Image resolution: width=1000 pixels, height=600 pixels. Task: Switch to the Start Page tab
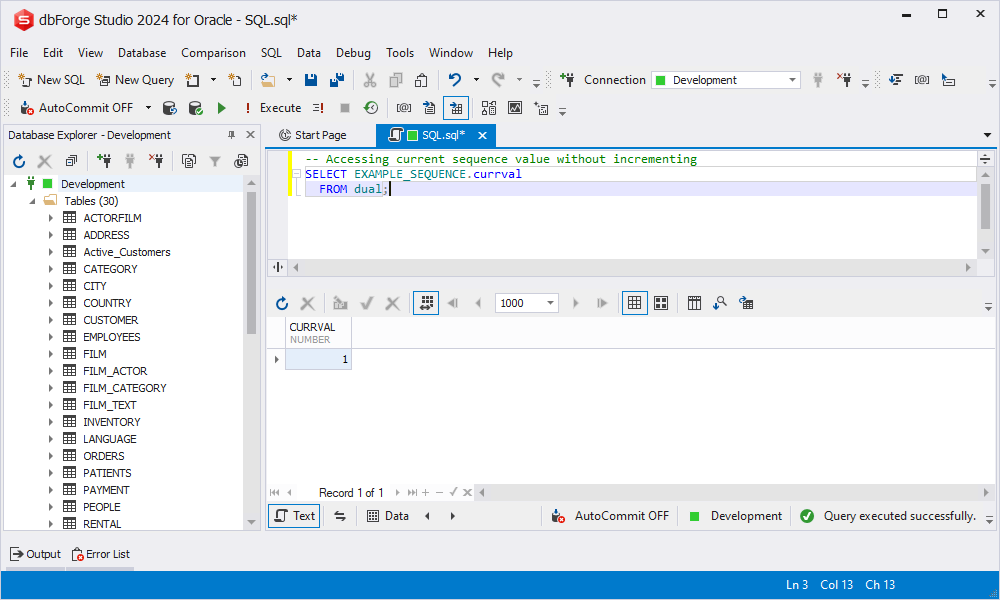tap(313, 135)
